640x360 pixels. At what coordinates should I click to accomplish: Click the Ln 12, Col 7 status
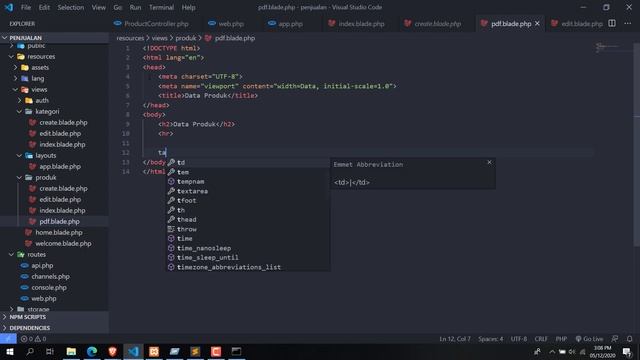point(455,339)
